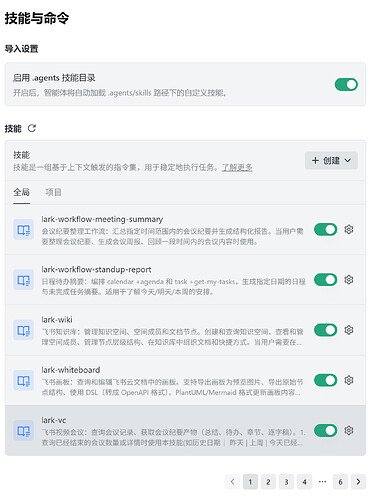
Task: Open the 了解更多 link
Action: pos(237,167)
